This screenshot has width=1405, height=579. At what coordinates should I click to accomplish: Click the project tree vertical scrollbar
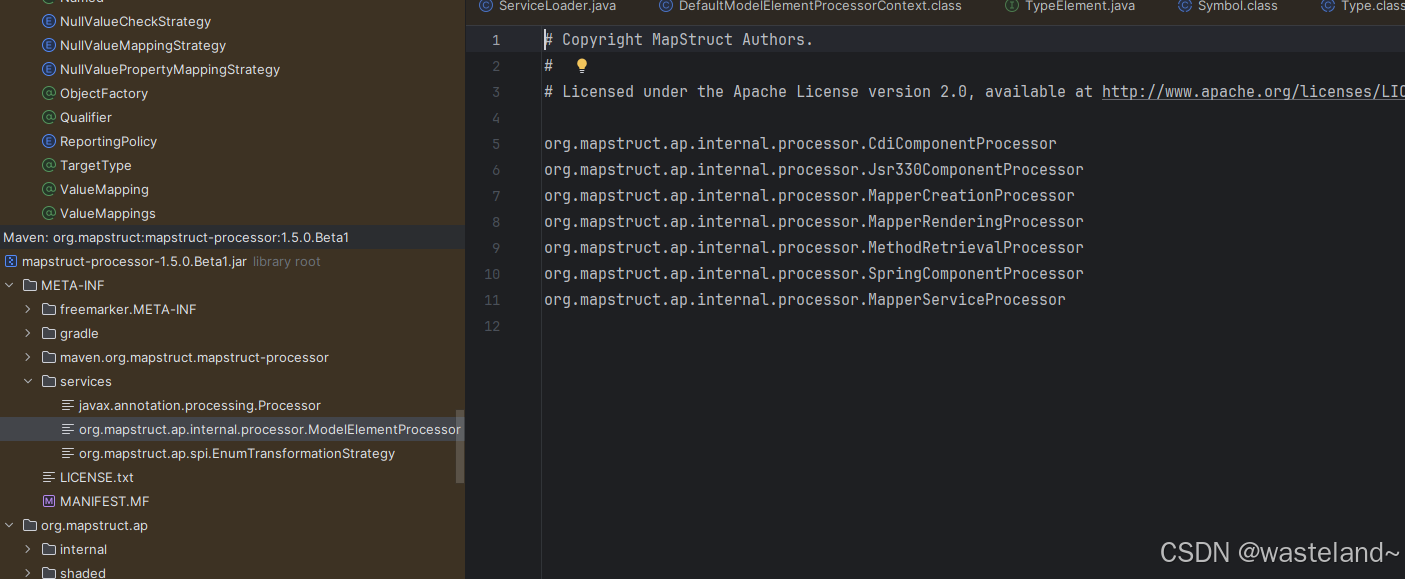pyautogui.click(x=460, y=446)
